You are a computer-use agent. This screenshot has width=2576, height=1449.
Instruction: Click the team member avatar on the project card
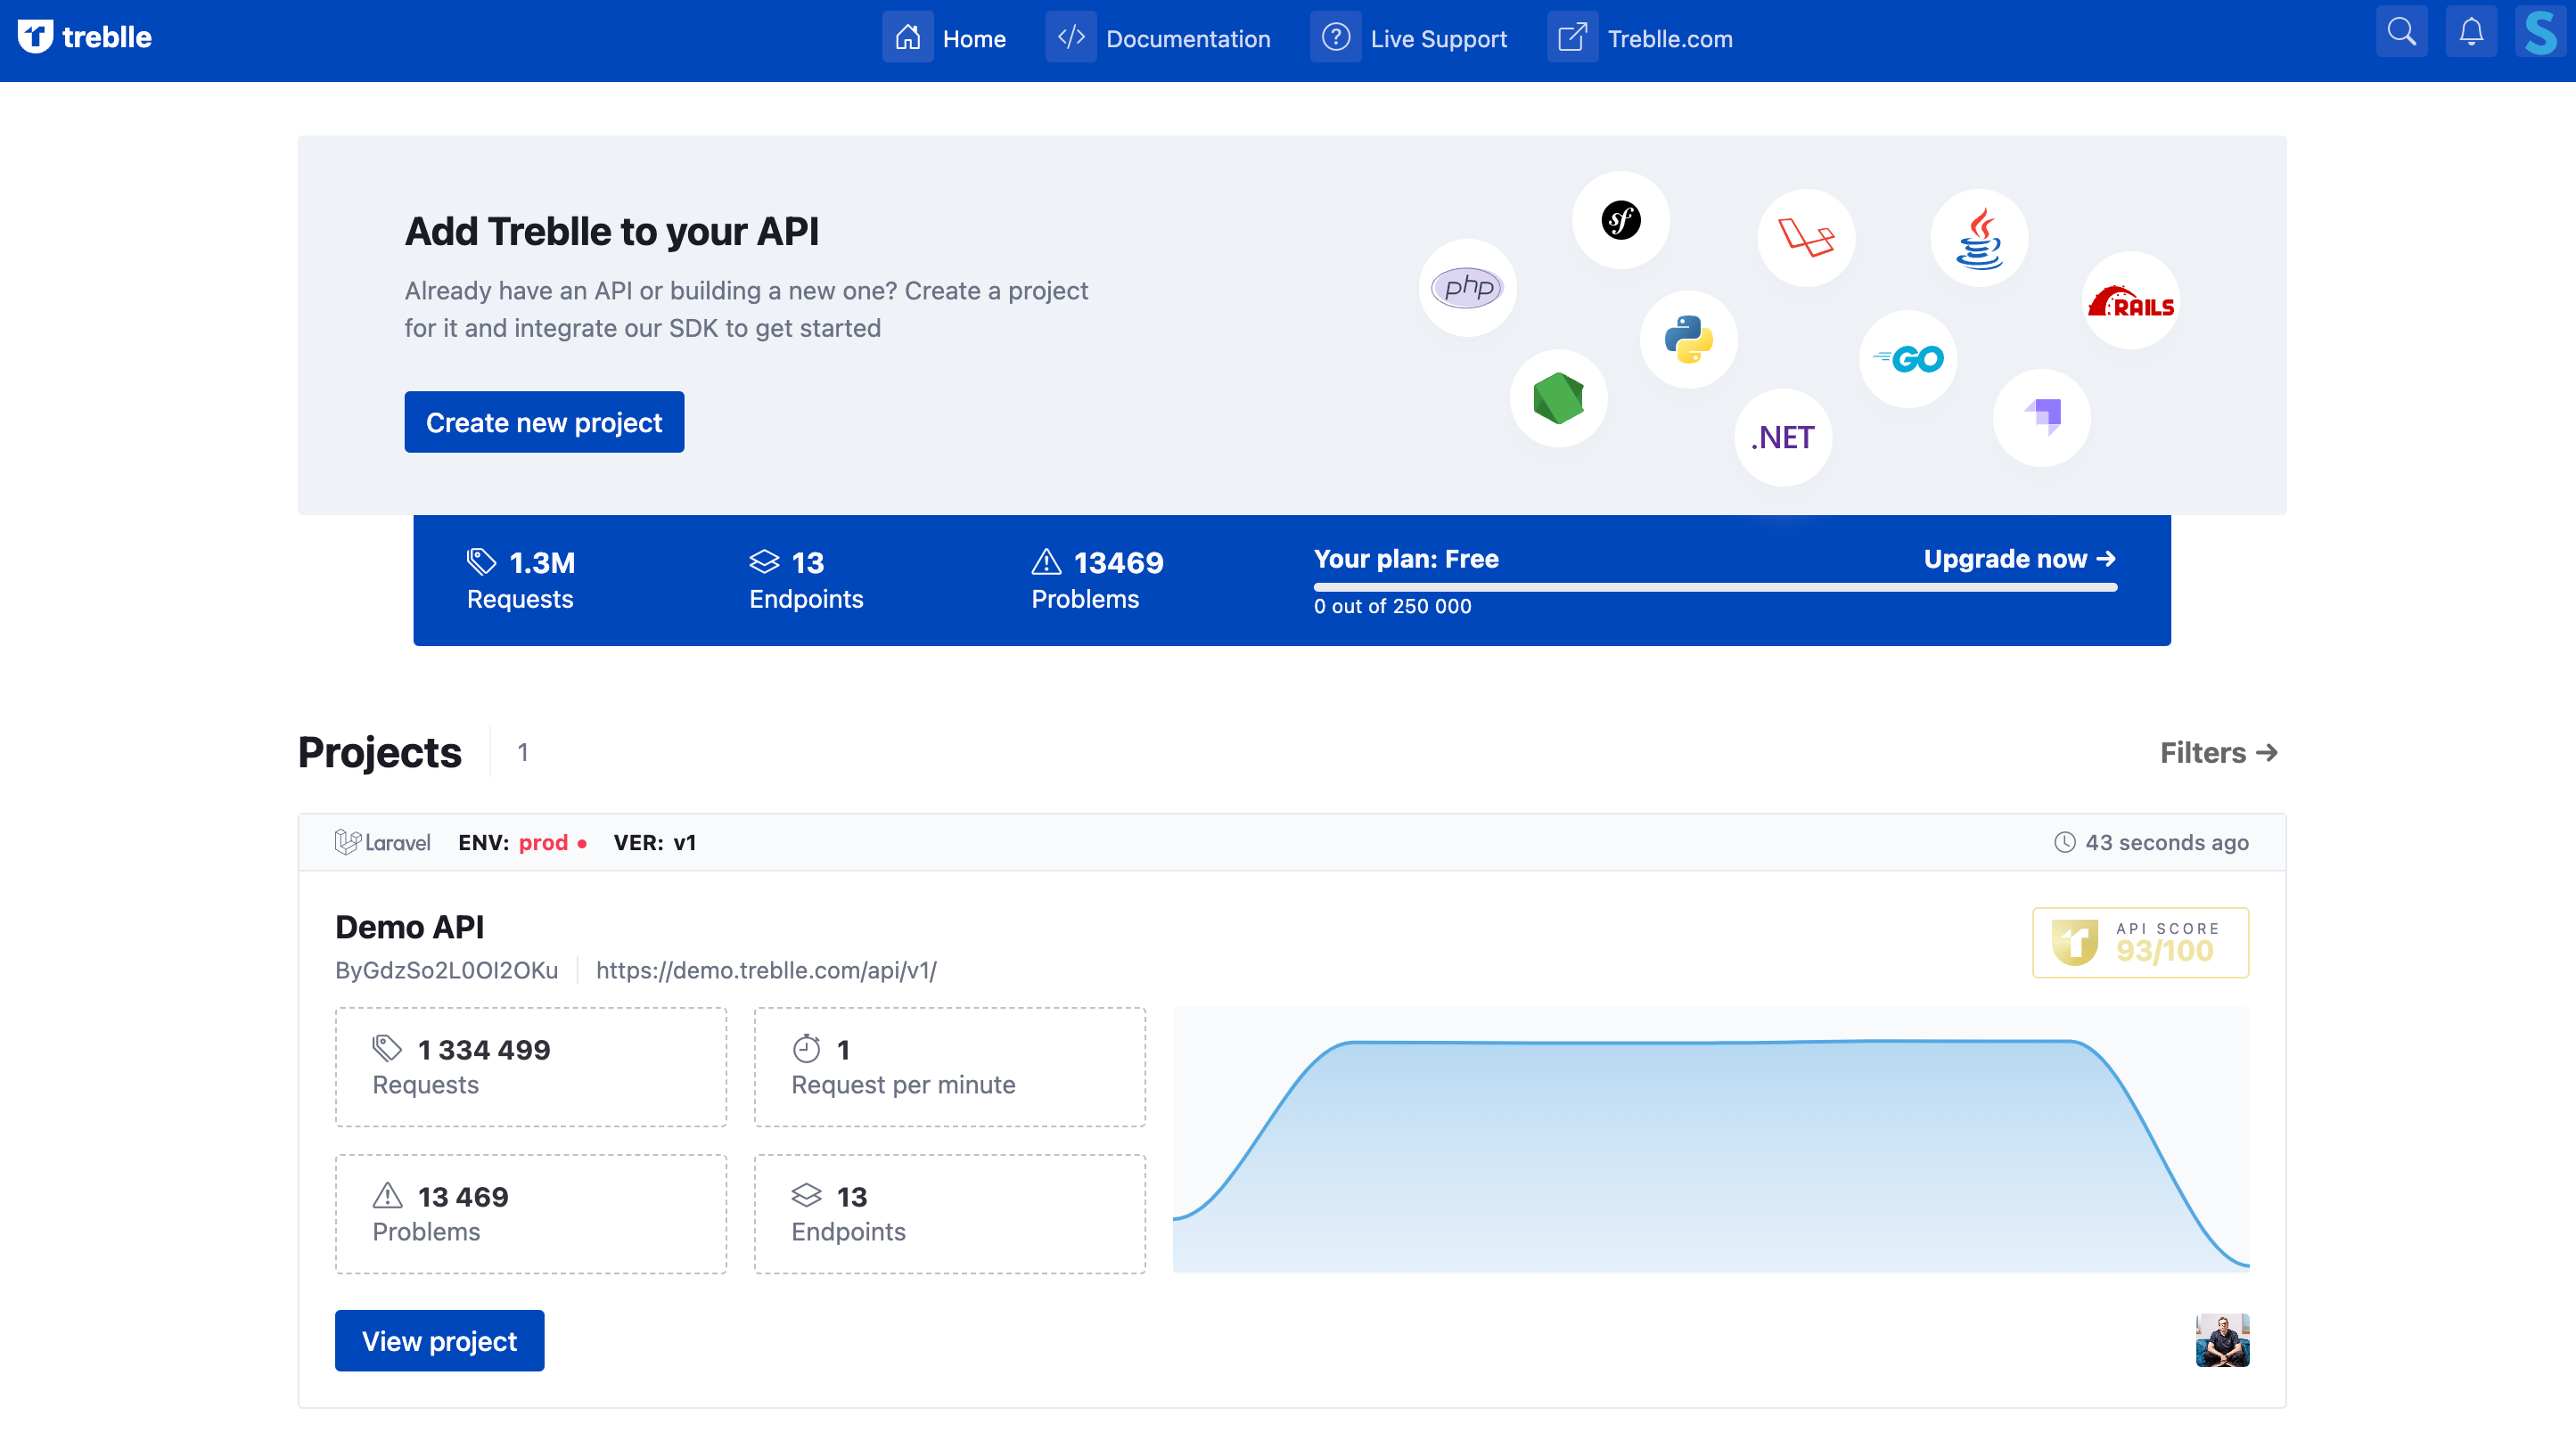(x=2222, y=1339)
